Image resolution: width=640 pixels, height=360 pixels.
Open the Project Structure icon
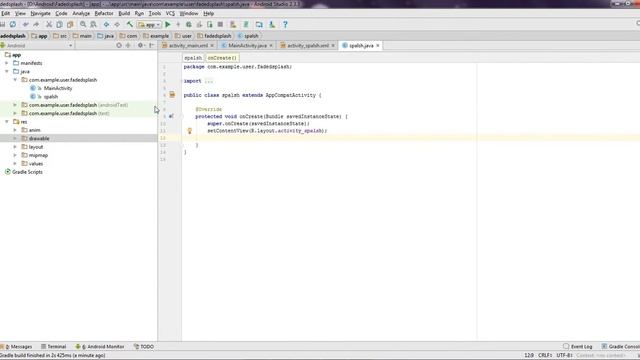pos(259,24)
